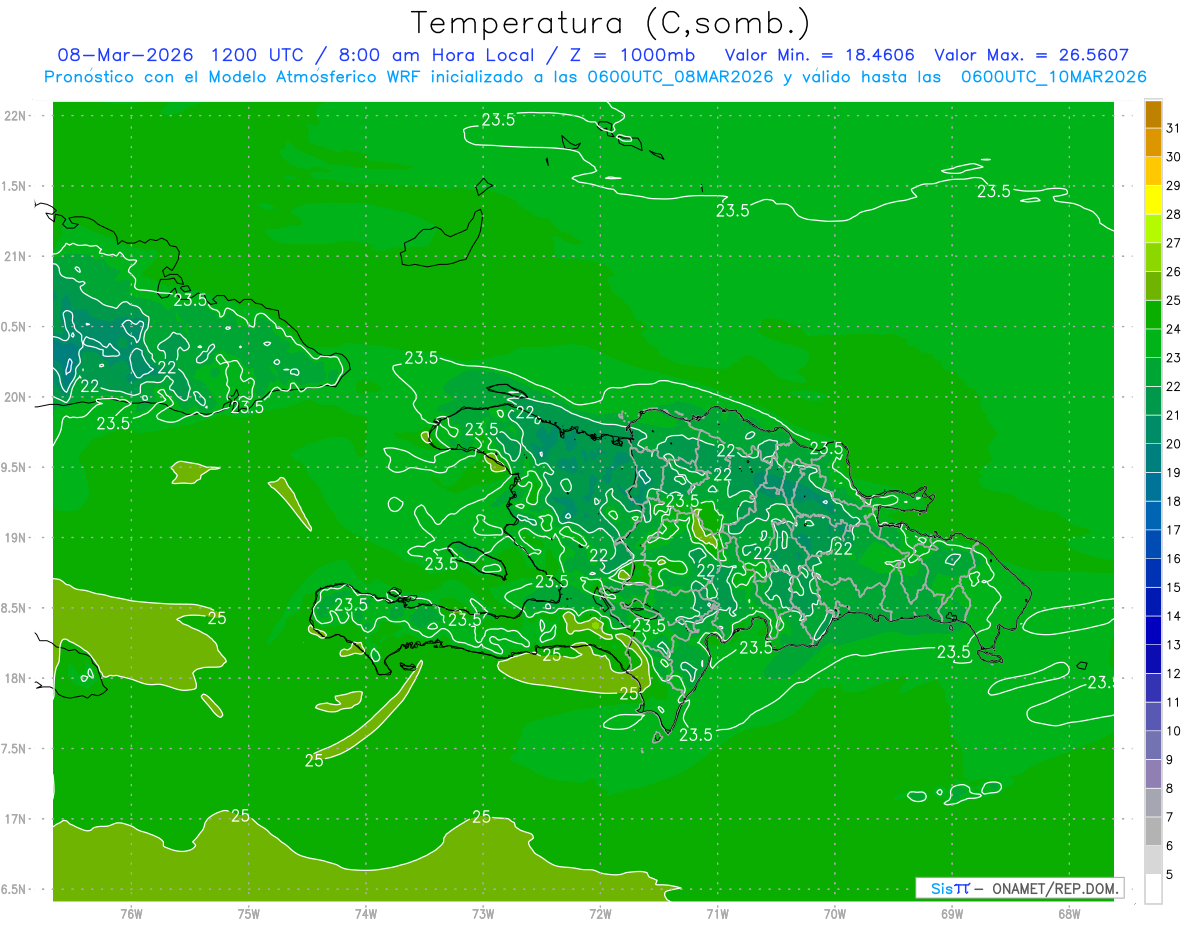Click the '18N' latitude axis label
1200x927 pixels.
pyautogui.click(x=15, y=679)
